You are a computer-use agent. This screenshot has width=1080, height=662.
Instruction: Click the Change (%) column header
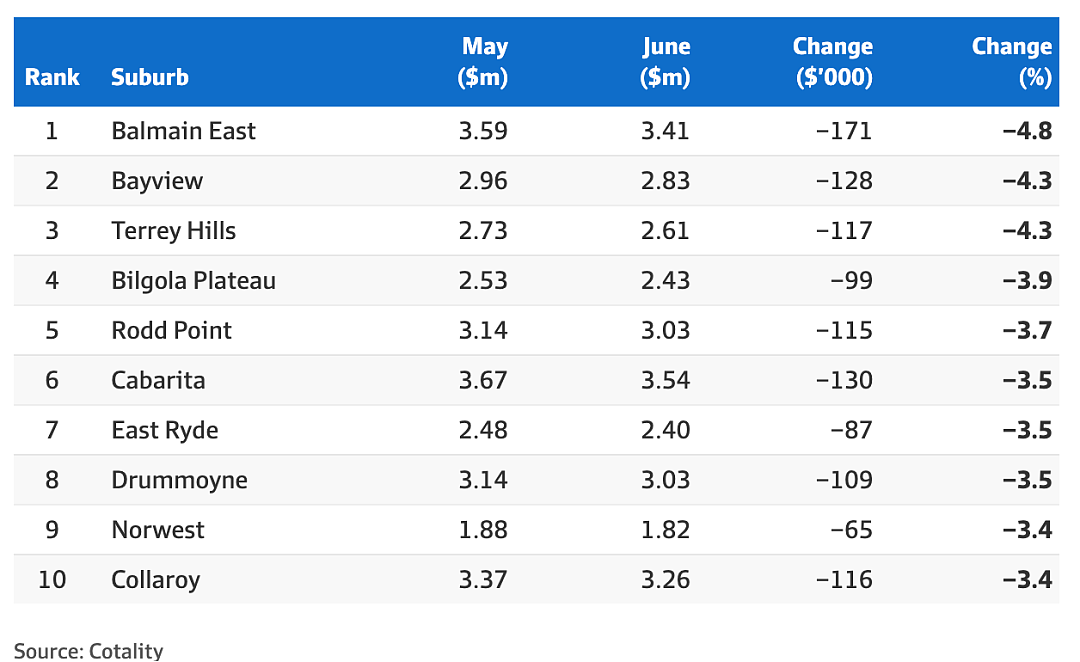[x=1012, y=61]
